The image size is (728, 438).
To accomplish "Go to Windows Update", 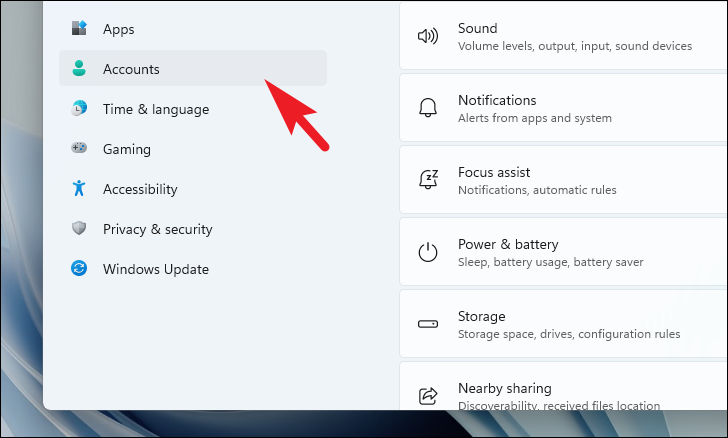I will click(193, 268).
